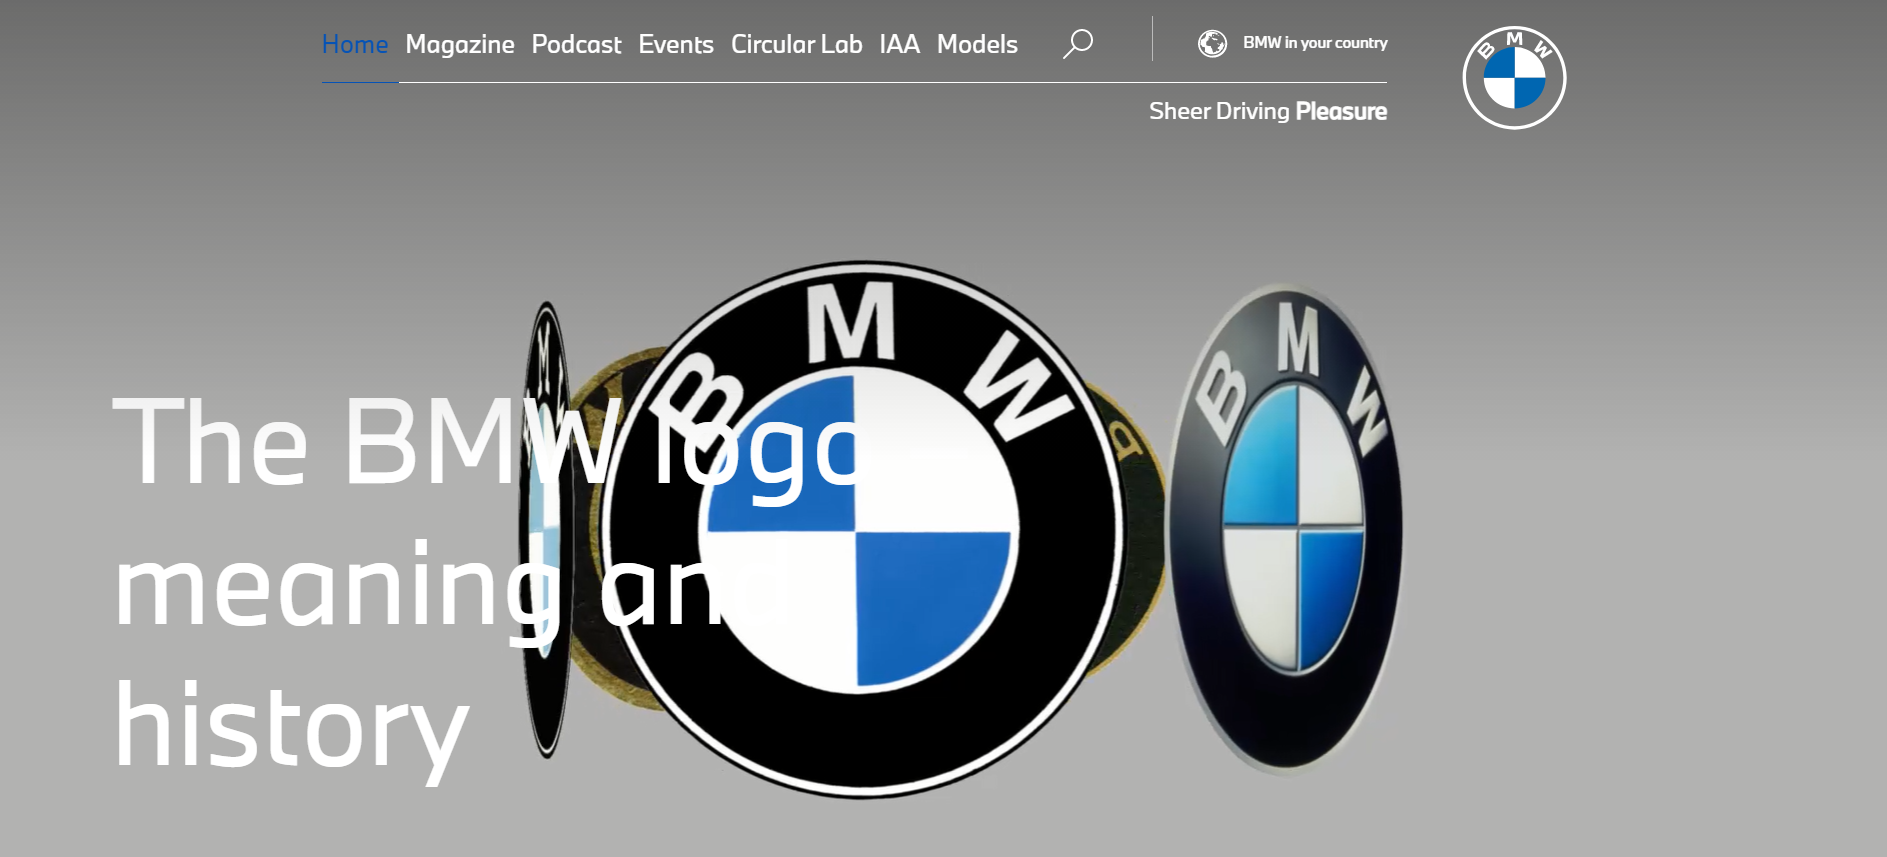Click the globe icon beside BMW in your country

[x=1212, y=44]
